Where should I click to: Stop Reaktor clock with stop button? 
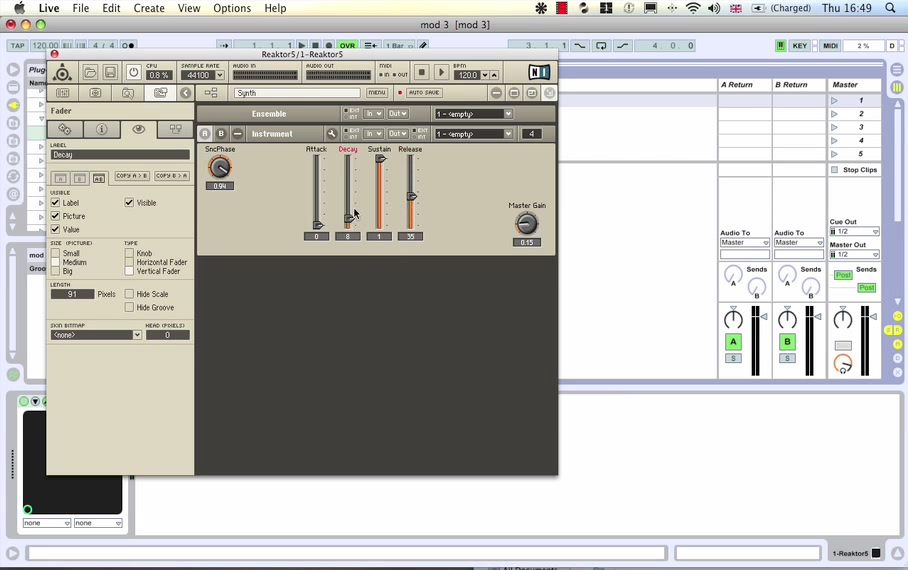tap(422, 72)
